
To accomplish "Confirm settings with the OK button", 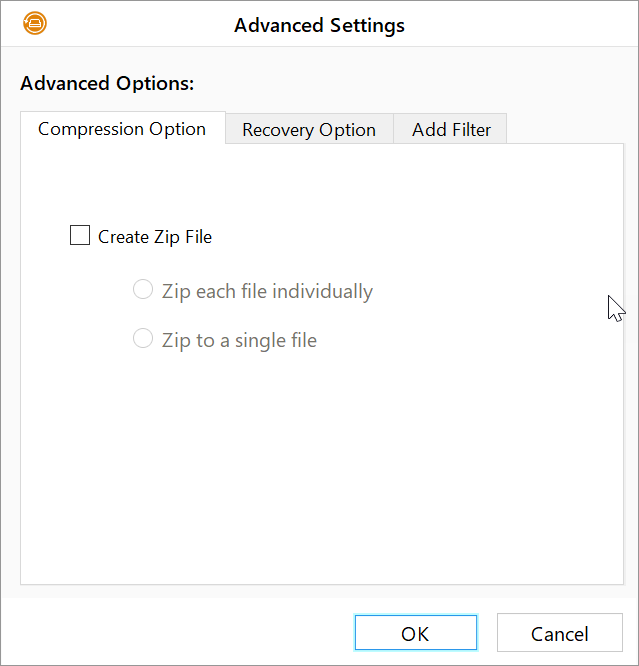I will click(x=416, y=633).
